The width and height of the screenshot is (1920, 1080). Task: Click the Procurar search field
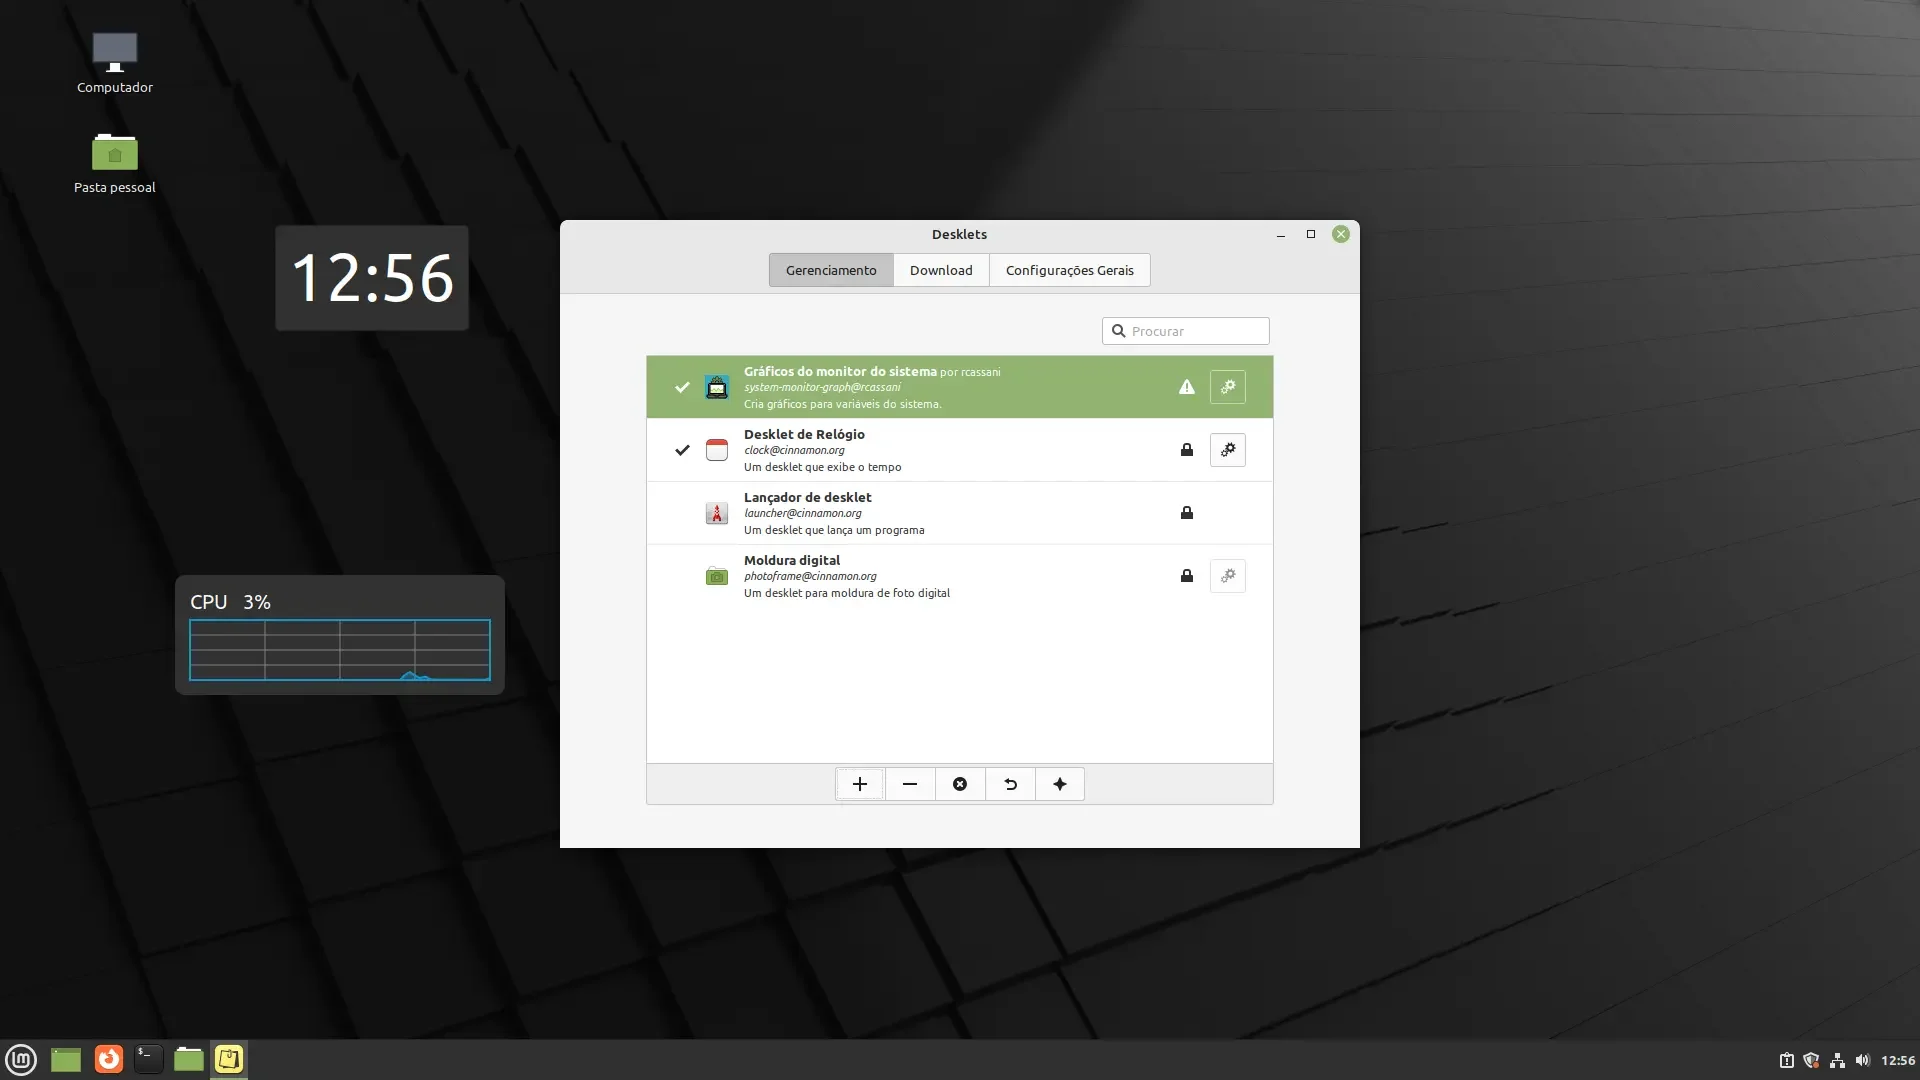click(x=1186, y=331)
